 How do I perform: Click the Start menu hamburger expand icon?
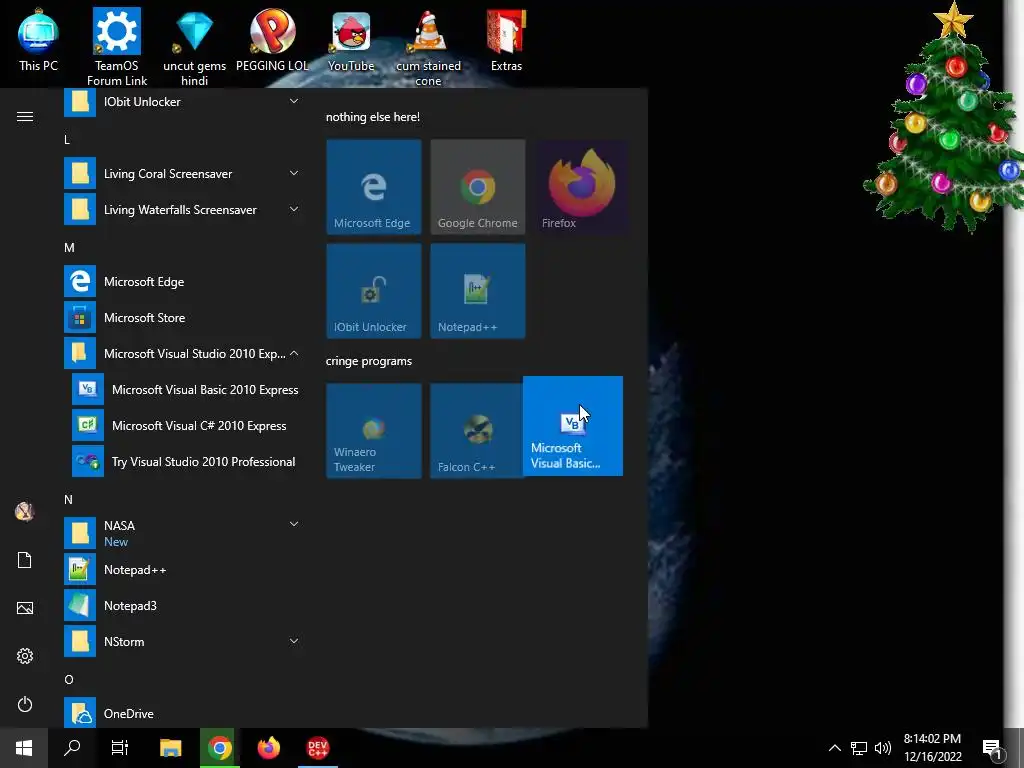25,116
